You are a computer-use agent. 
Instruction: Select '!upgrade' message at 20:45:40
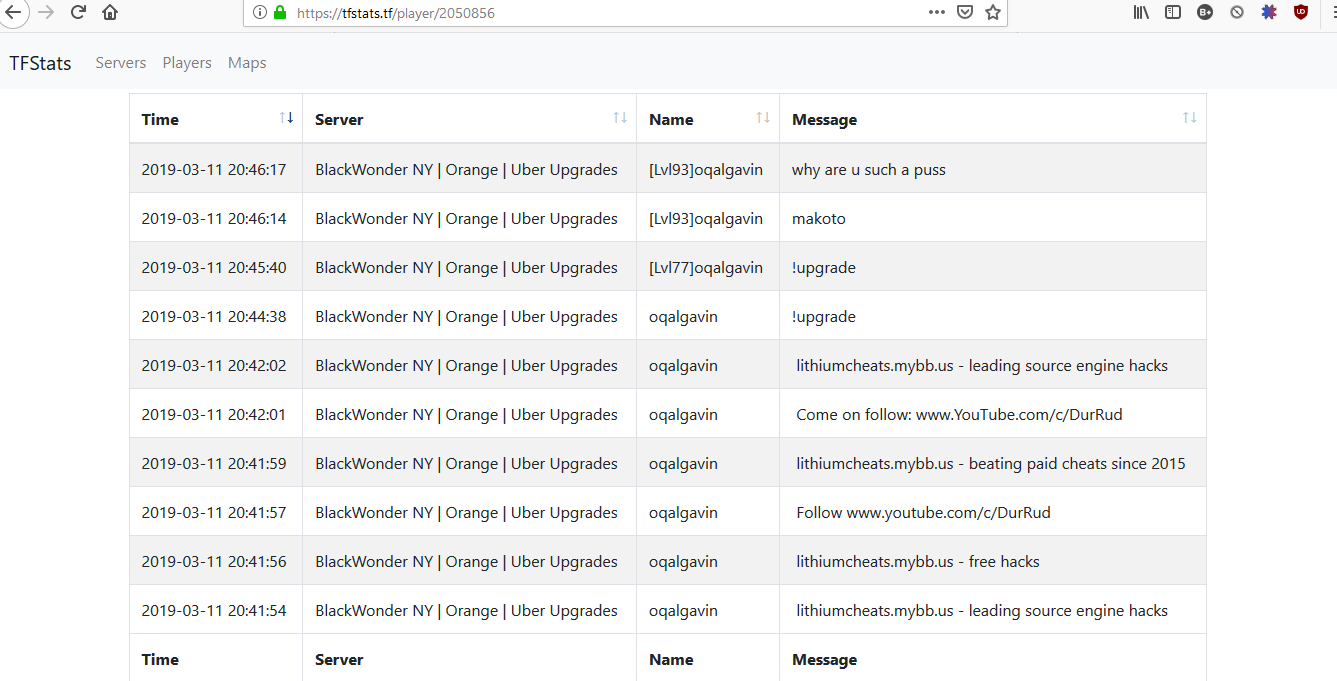(823, 267)
